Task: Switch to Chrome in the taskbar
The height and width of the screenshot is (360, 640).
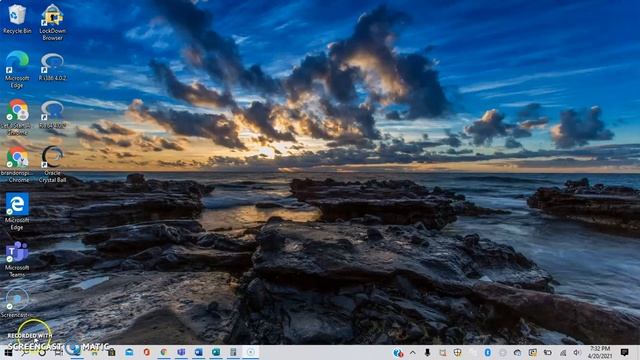Action: 164,352
